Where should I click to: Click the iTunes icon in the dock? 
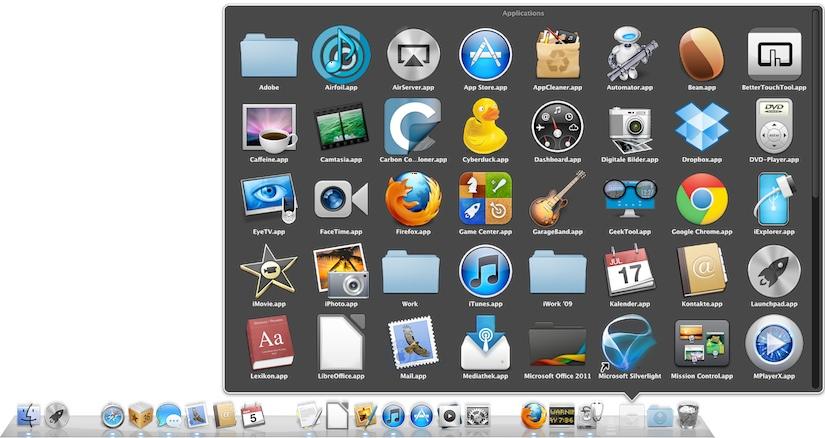tap(393, 416)
